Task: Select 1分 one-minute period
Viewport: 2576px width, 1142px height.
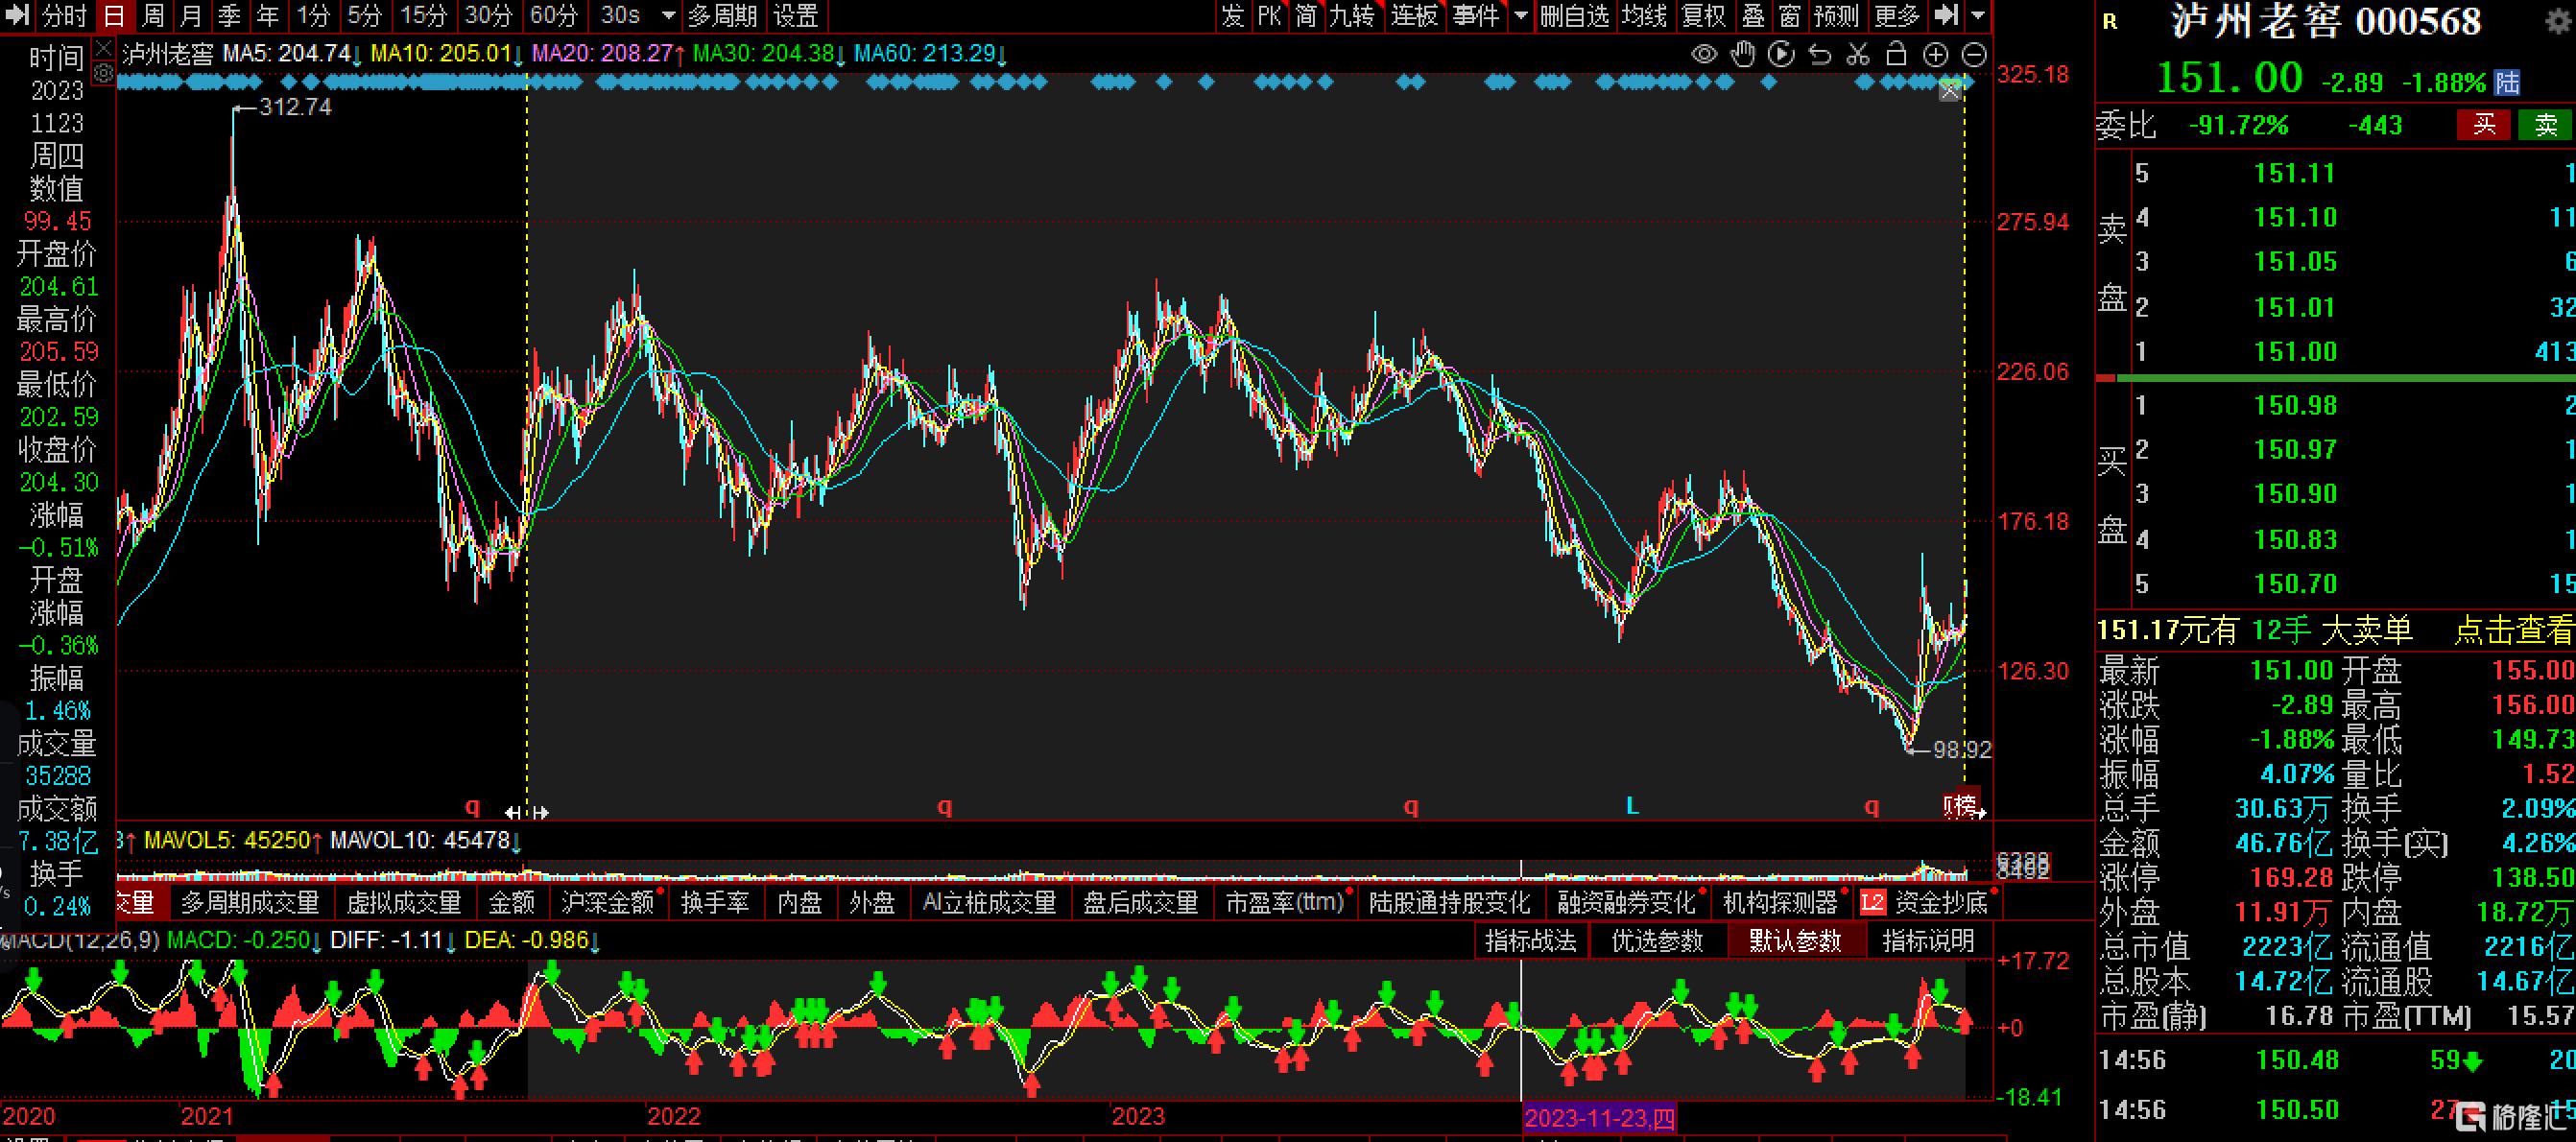Action: tap(313, 15)
